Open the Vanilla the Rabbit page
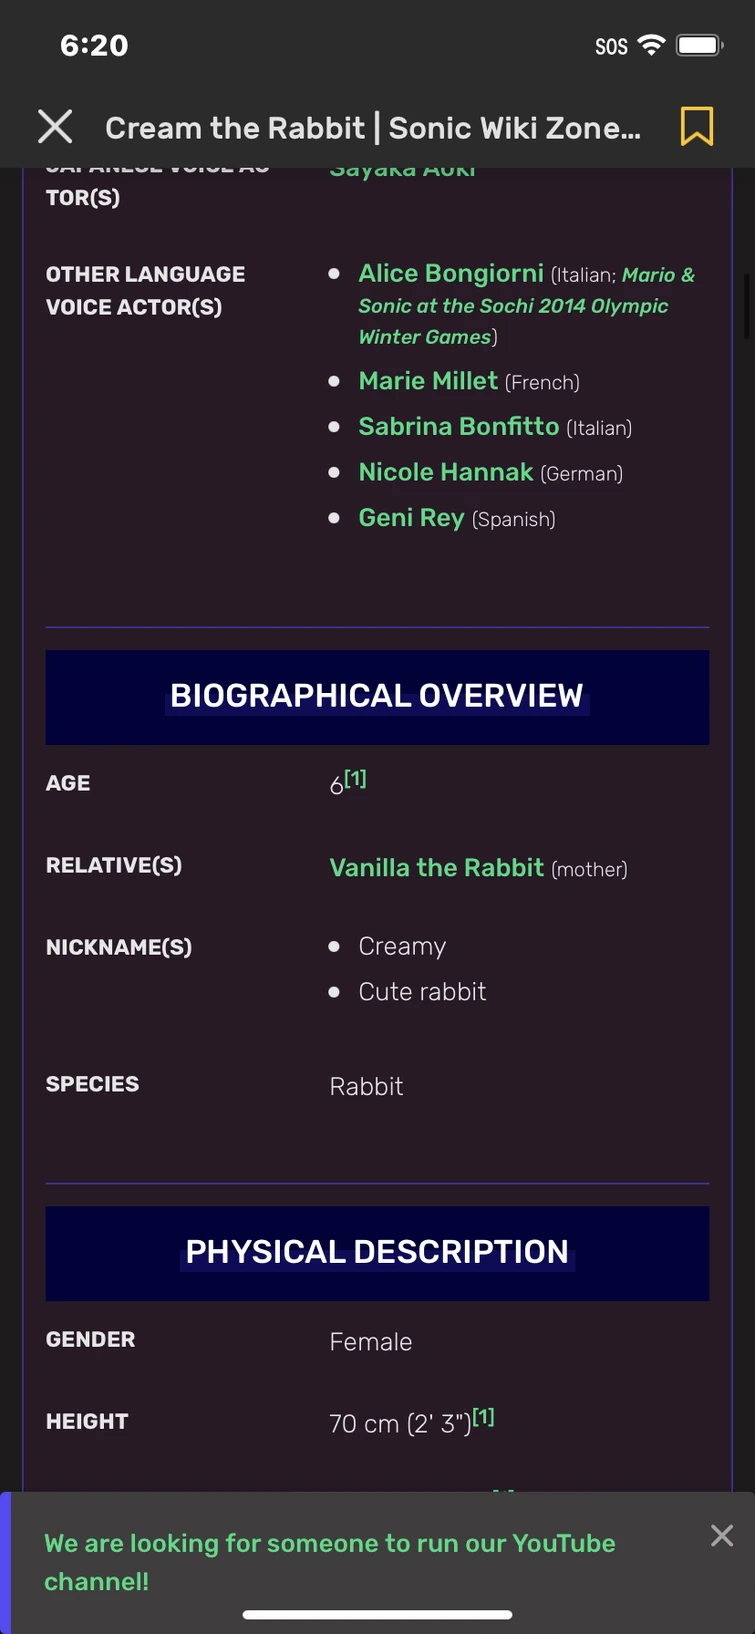This screenshot has height=1634, width=755. coord(435,867)
